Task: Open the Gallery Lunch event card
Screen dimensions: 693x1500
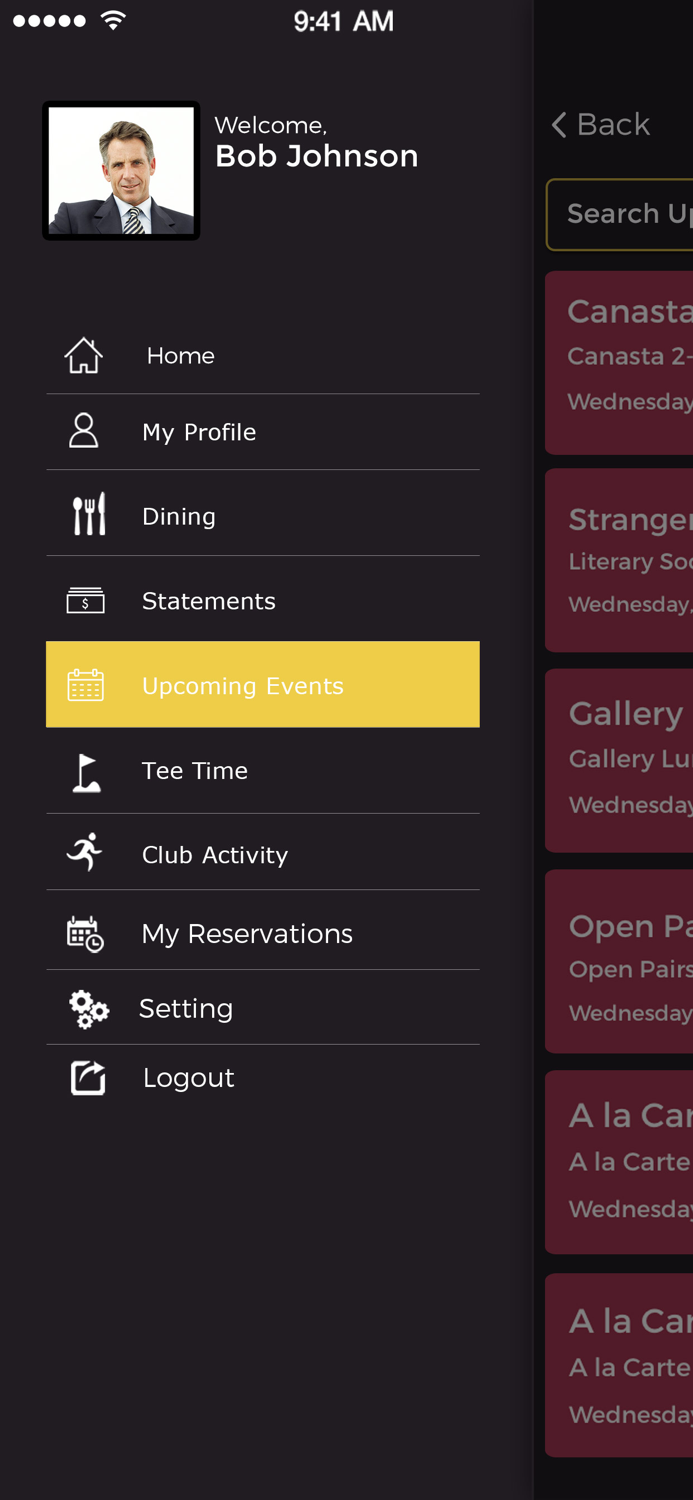Action: 620,760
